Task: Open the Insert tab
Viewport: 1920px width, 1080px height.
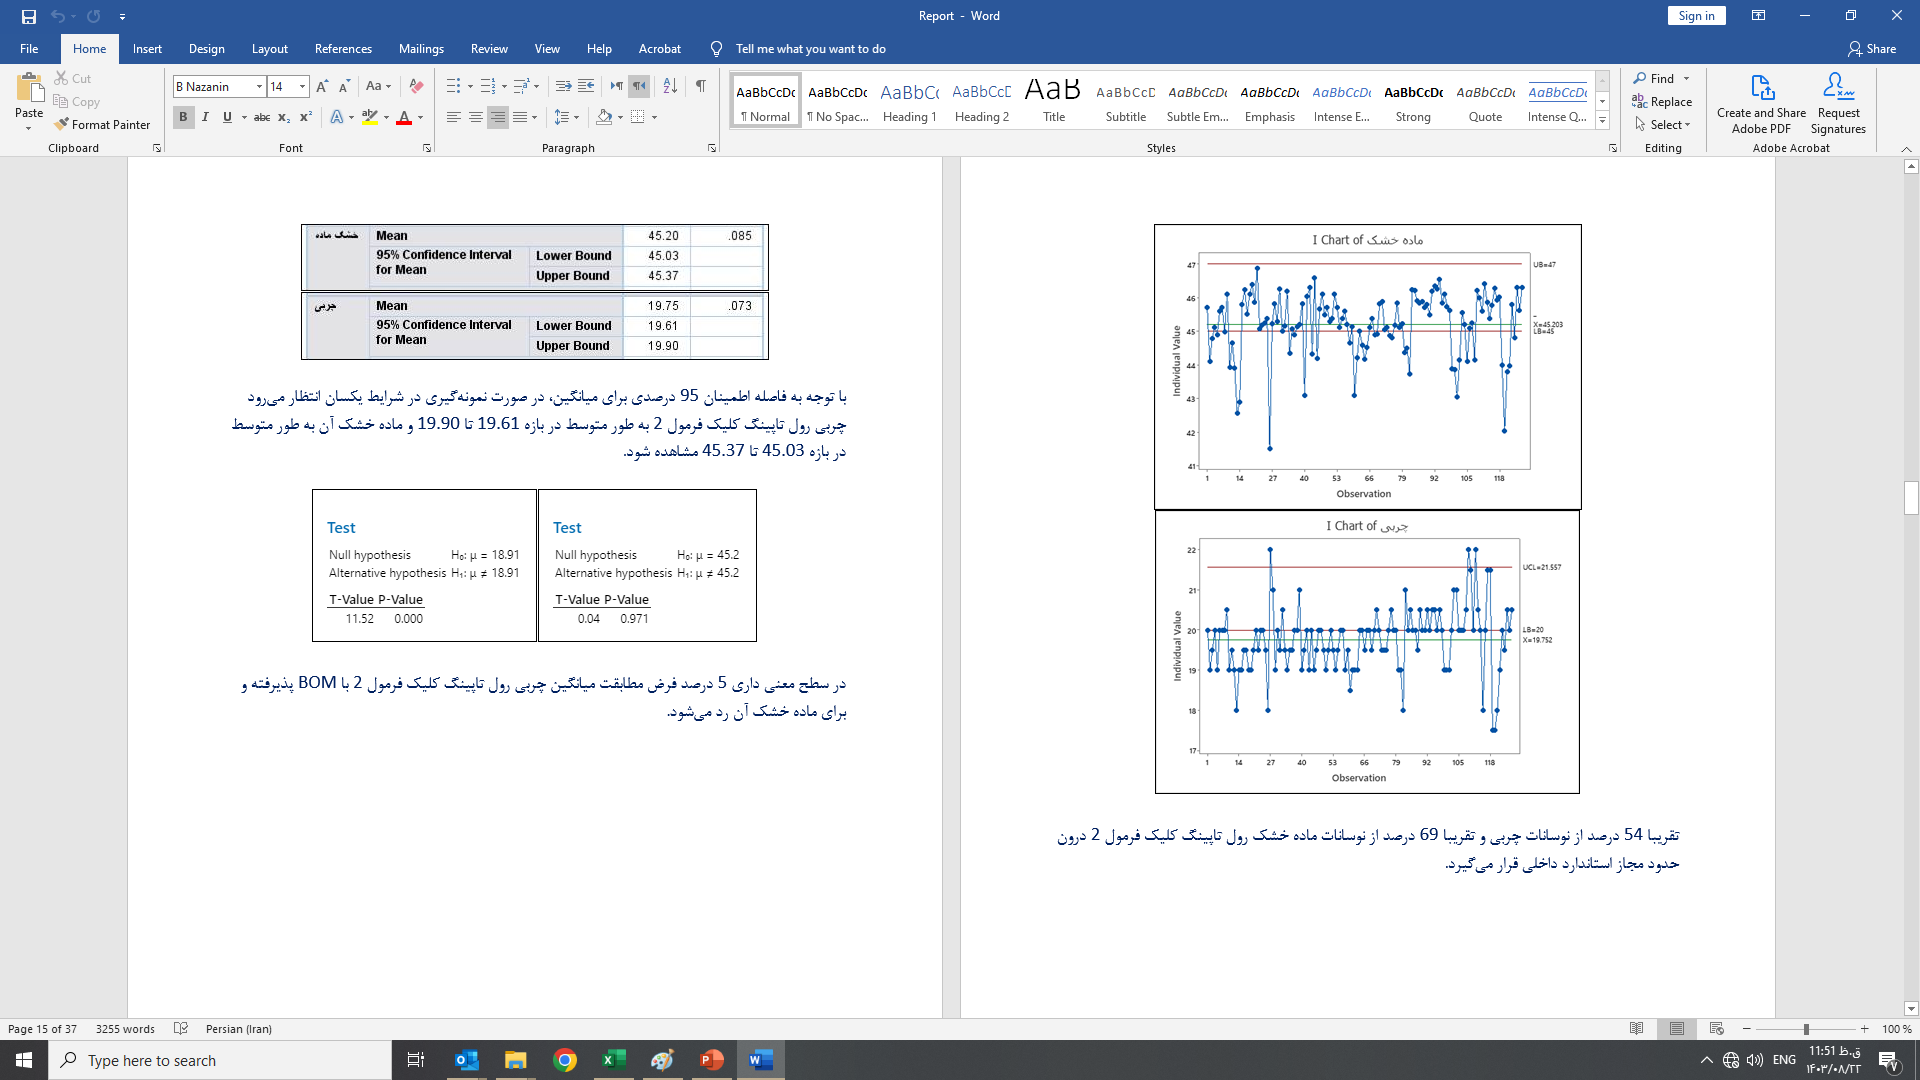Action: point(147,49)
